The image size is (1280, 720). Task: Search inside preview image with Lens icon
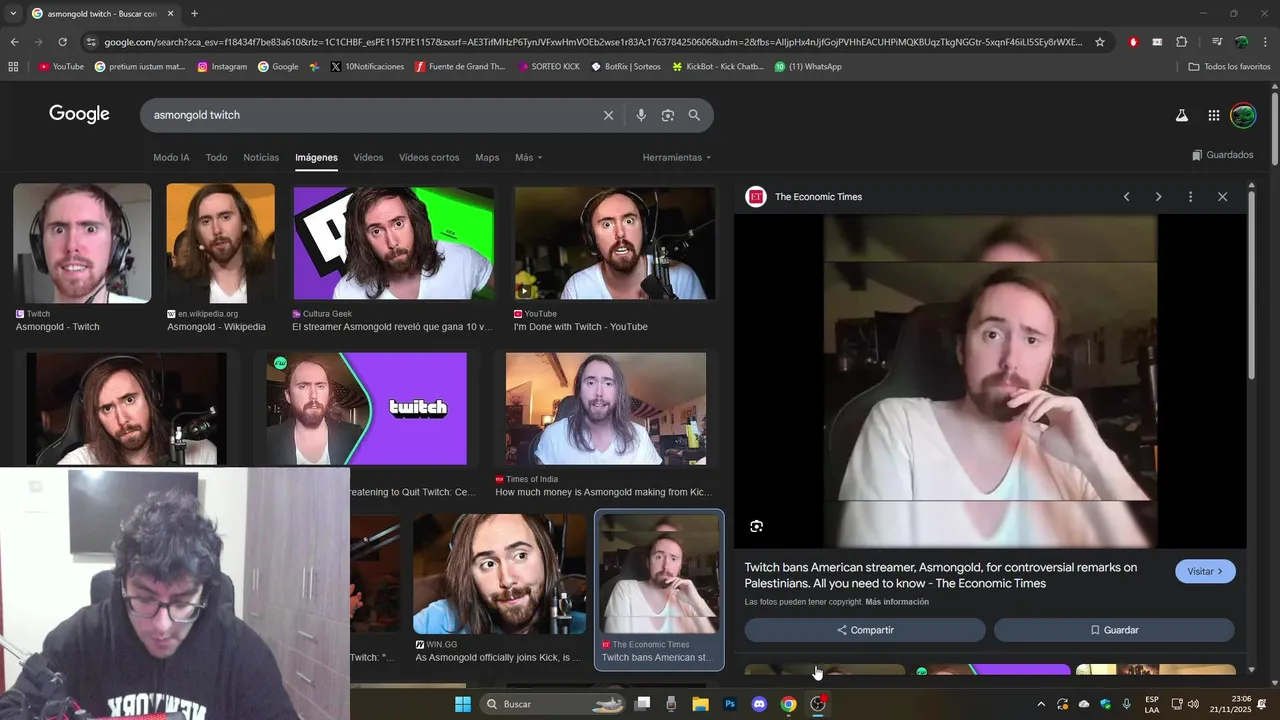[757, 526]
